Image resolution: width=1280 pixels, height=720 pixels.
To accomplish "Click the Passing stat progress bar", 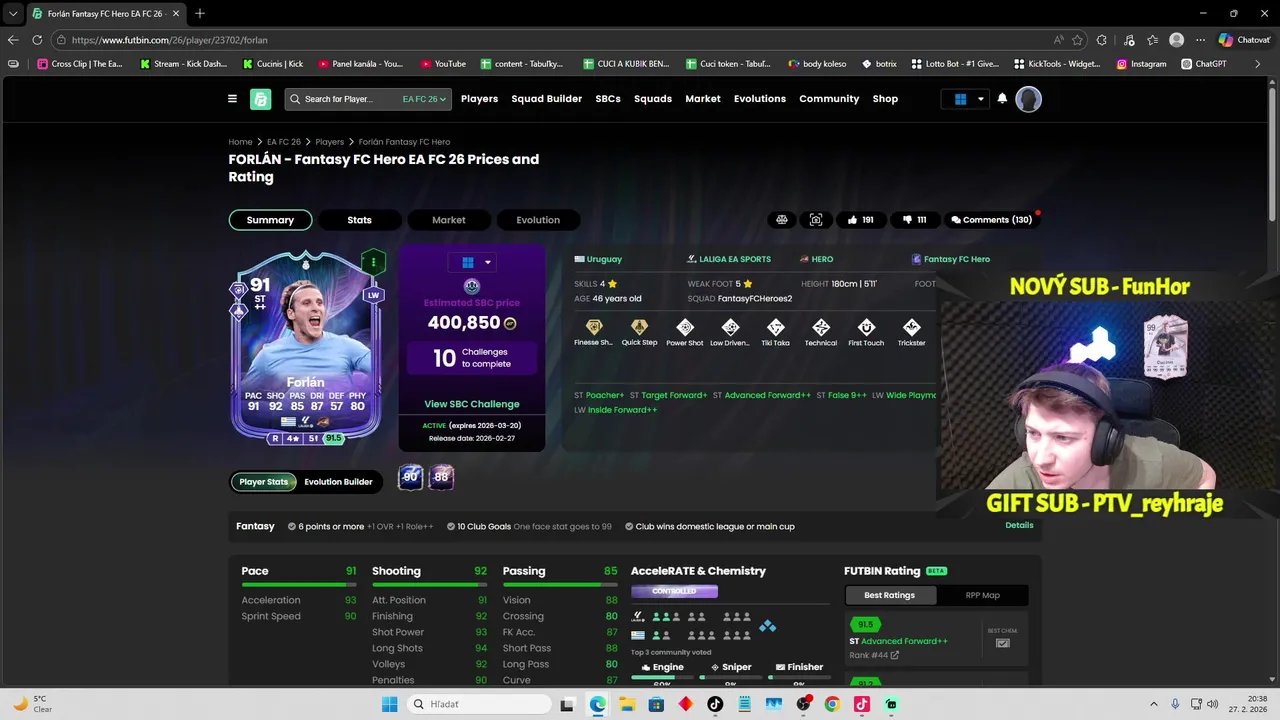I will 560,585.
